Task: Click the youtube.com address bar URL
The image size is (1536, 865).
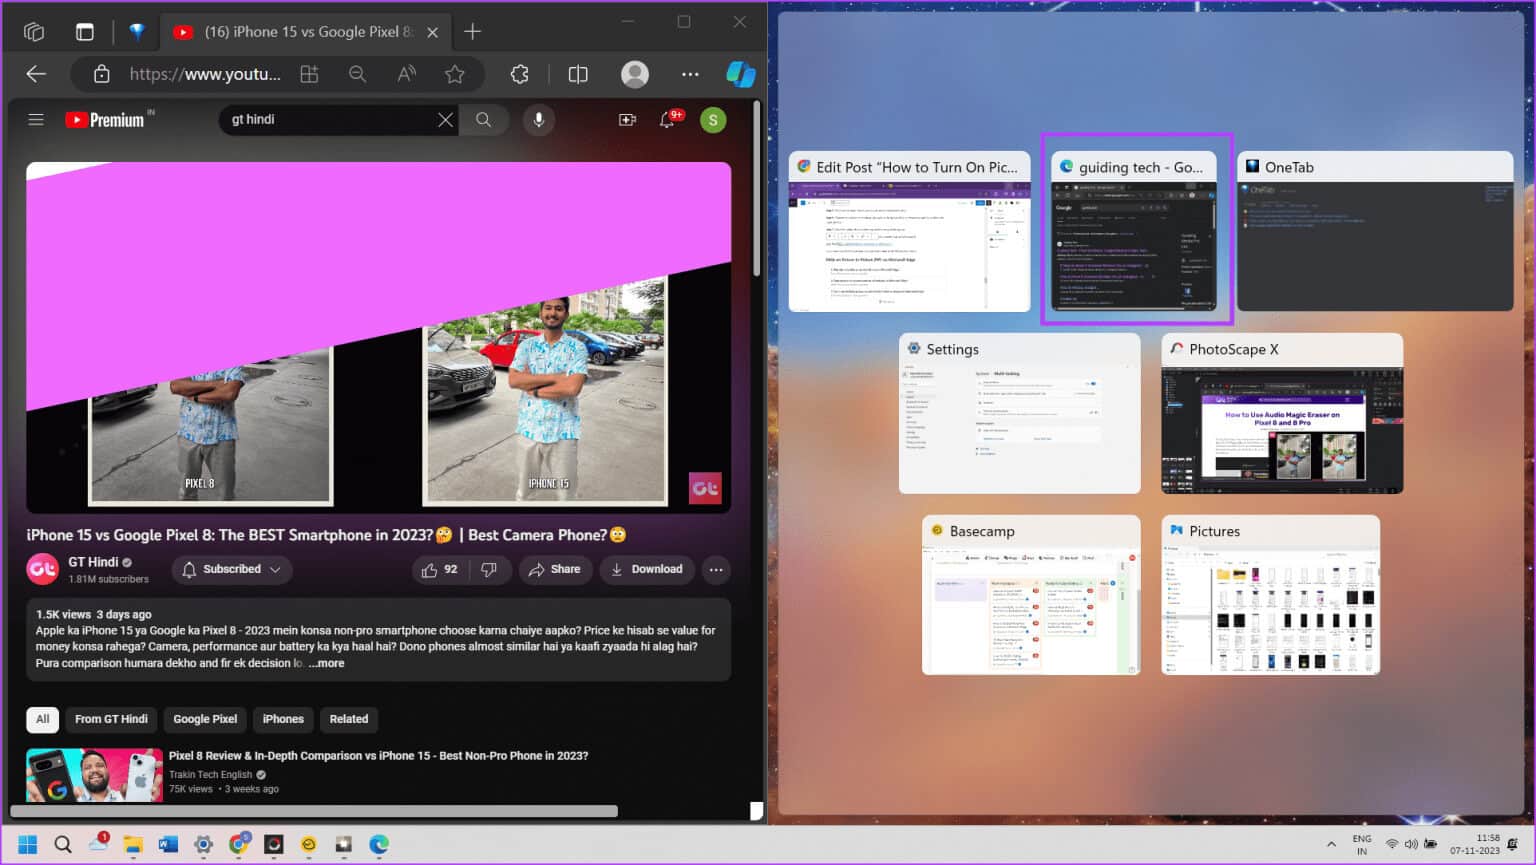Action: (x=205, y=74)
